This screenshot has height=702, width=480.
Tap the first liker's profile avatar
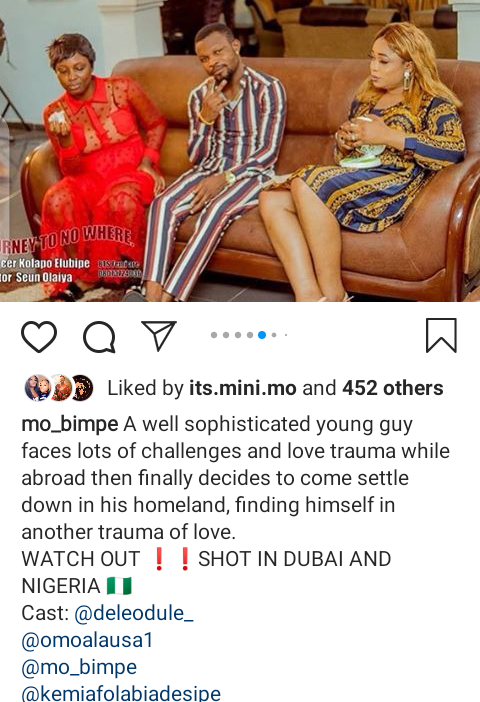37,388
